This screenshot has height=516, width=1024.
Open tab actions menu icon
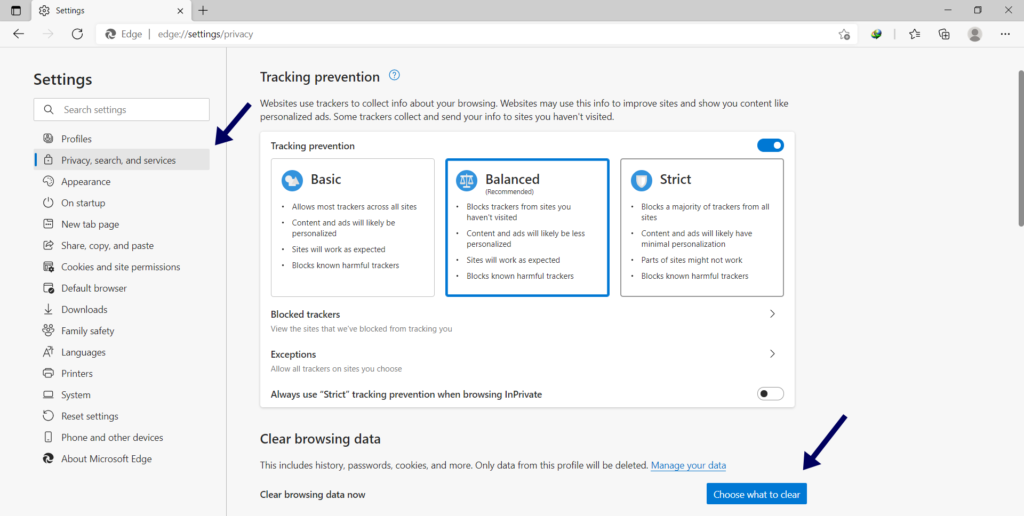(x=15, y=10)
